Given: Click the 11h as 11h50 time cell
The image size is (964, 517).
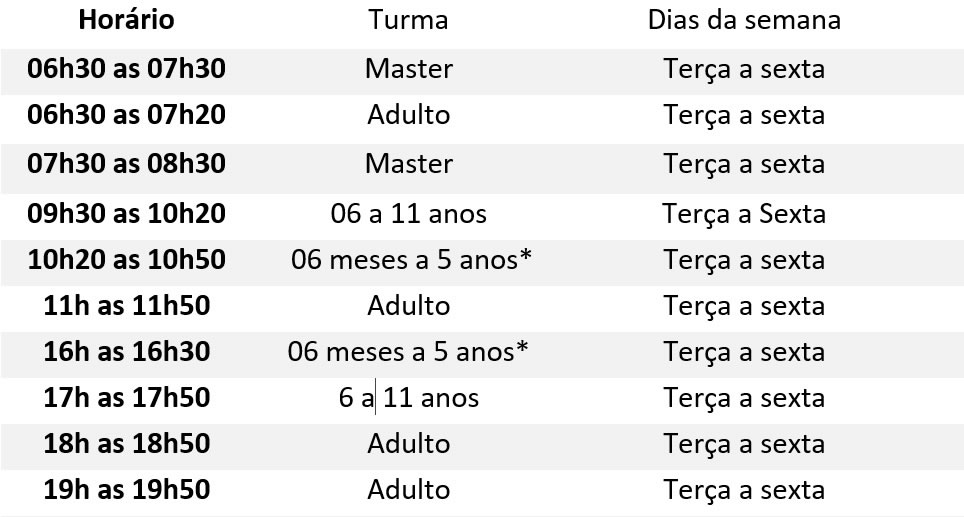Looking at the screenshot, I should click(x=127, y=306).
